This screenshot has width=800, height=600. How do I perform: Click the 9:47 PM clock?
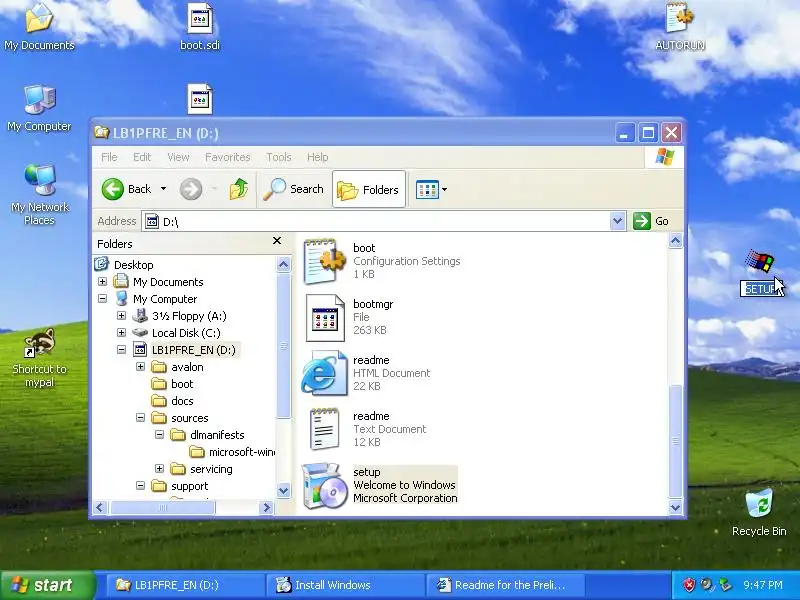762,585
